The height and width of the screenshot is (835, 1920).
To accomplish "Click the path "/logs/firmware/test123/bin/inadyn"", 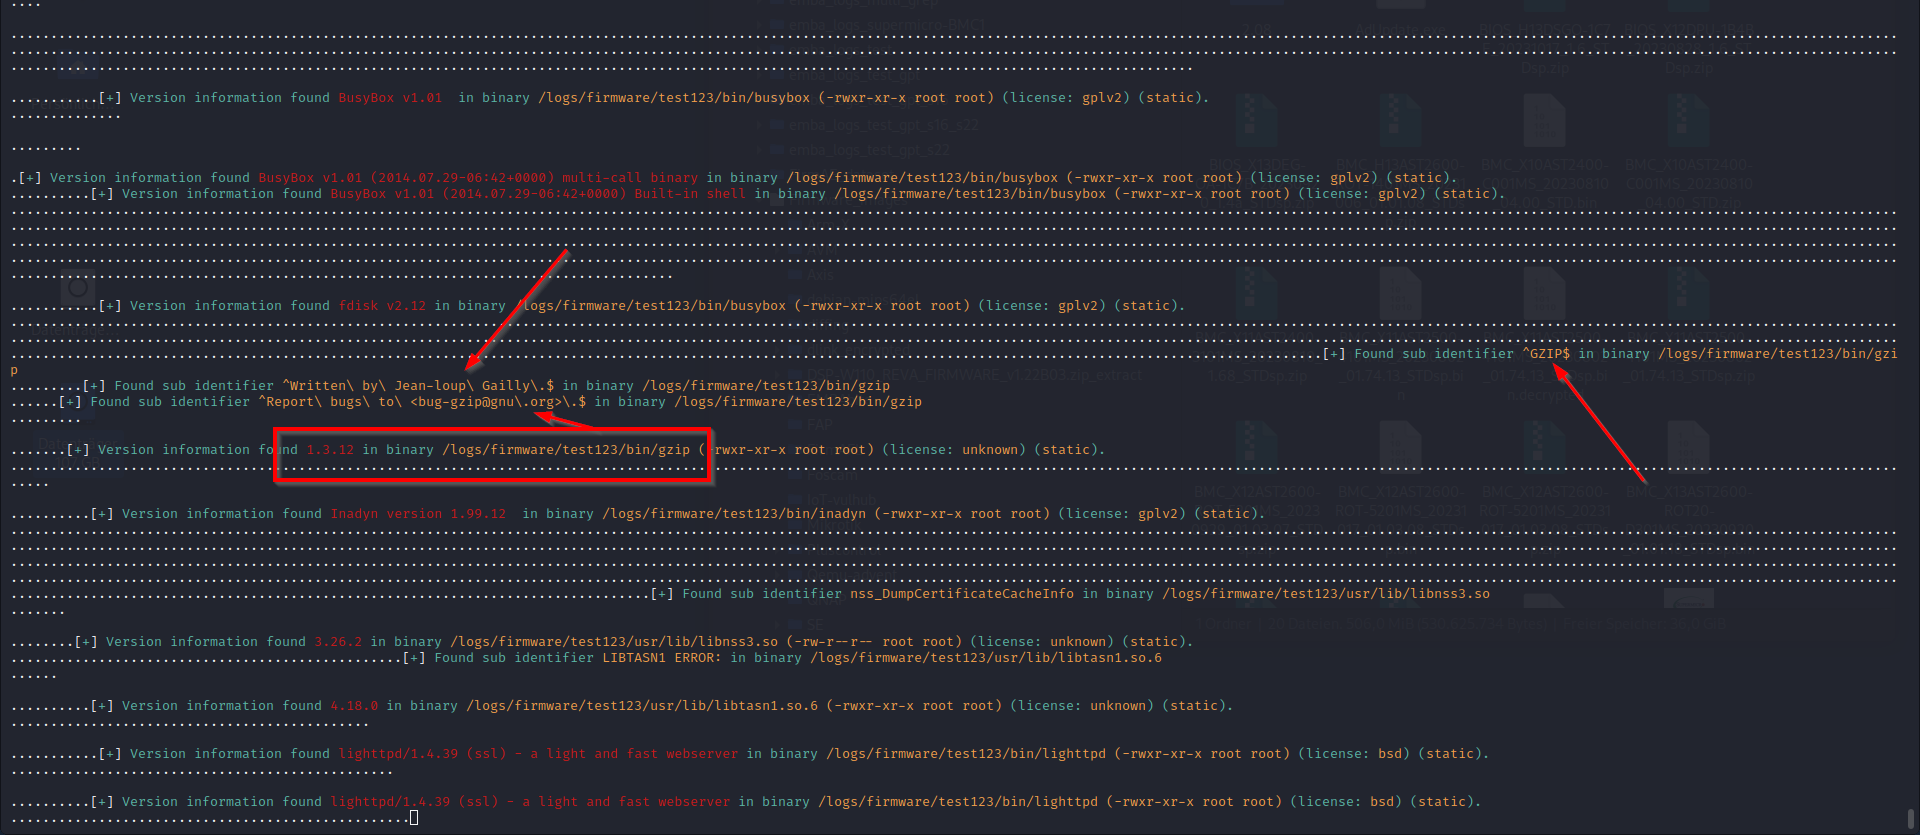I will coord(734,514).
